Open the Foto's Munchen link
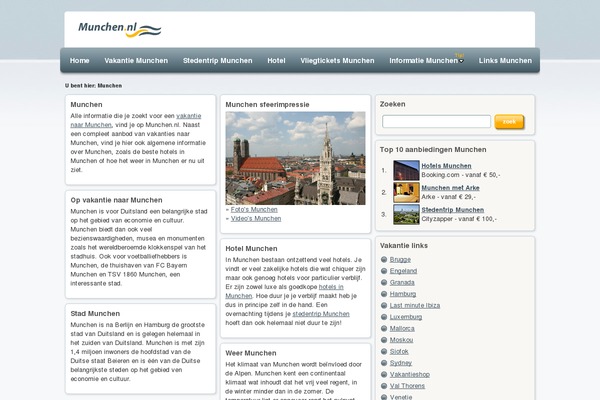Image resolution: width=600 pixels, height=400 pixels. [x=254, y=209]
